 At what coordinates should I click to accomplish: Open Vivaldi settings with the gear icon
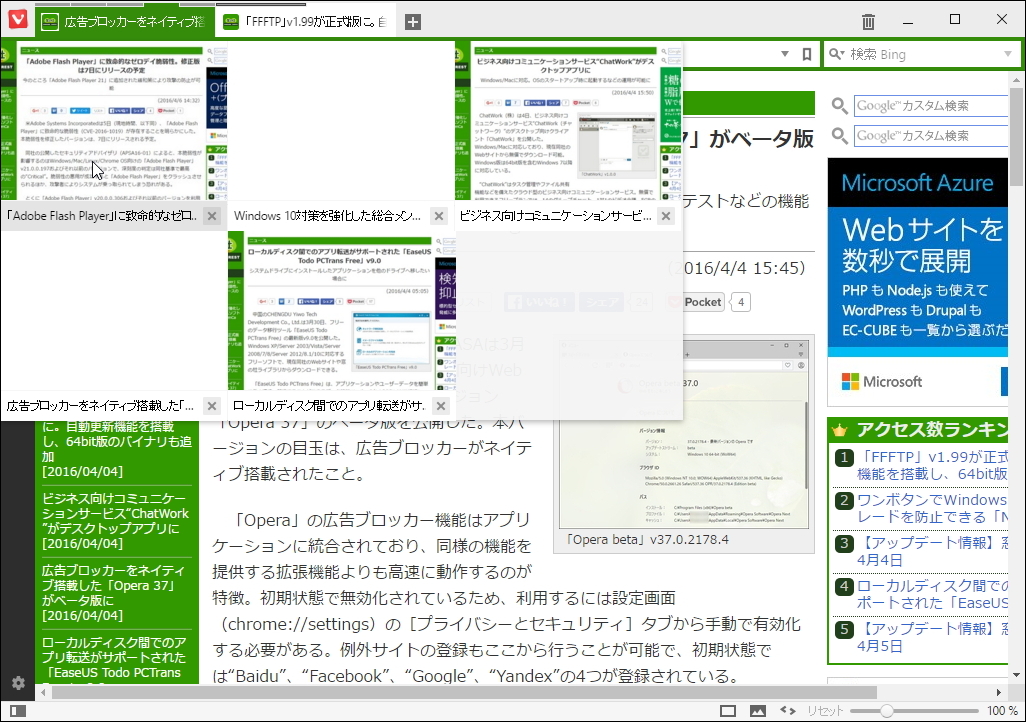(17, 682)
